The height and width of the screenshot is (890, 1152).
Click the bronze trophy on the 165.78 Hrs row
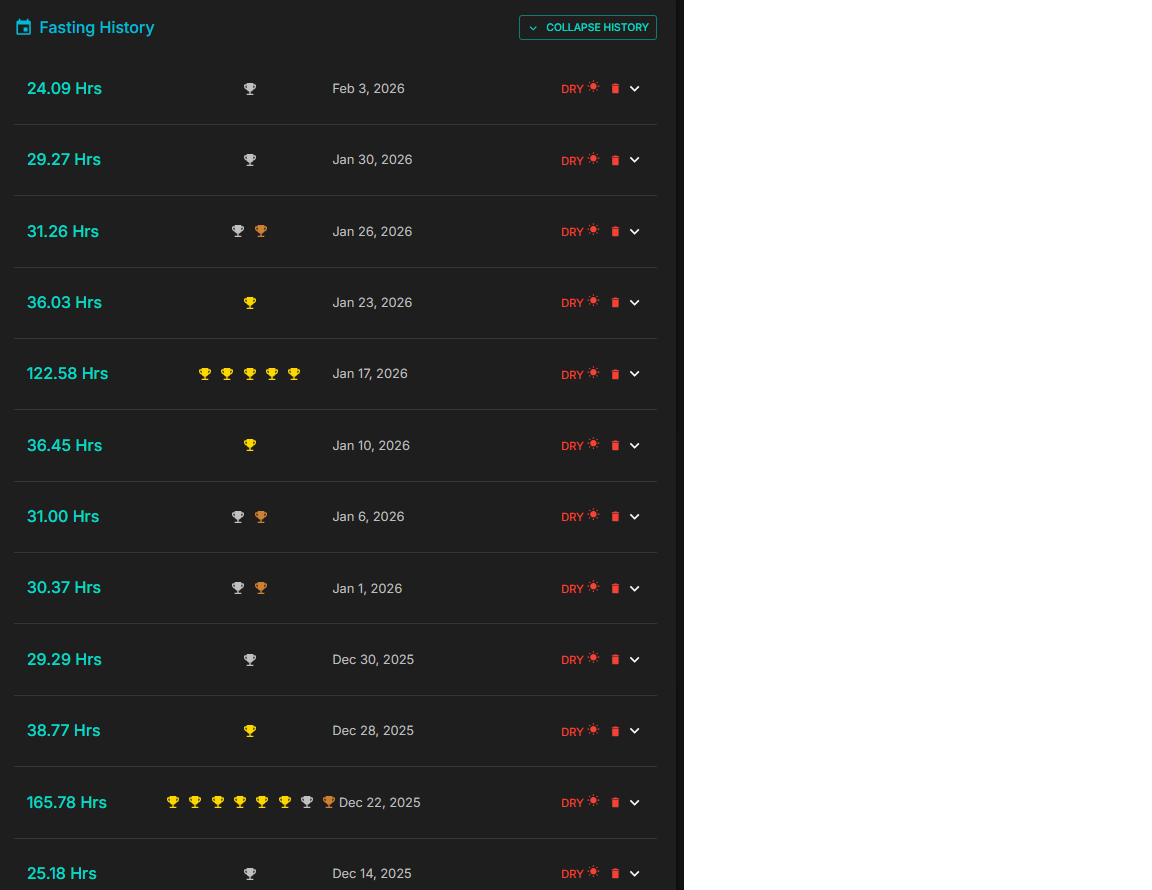(x=329, y=802)
